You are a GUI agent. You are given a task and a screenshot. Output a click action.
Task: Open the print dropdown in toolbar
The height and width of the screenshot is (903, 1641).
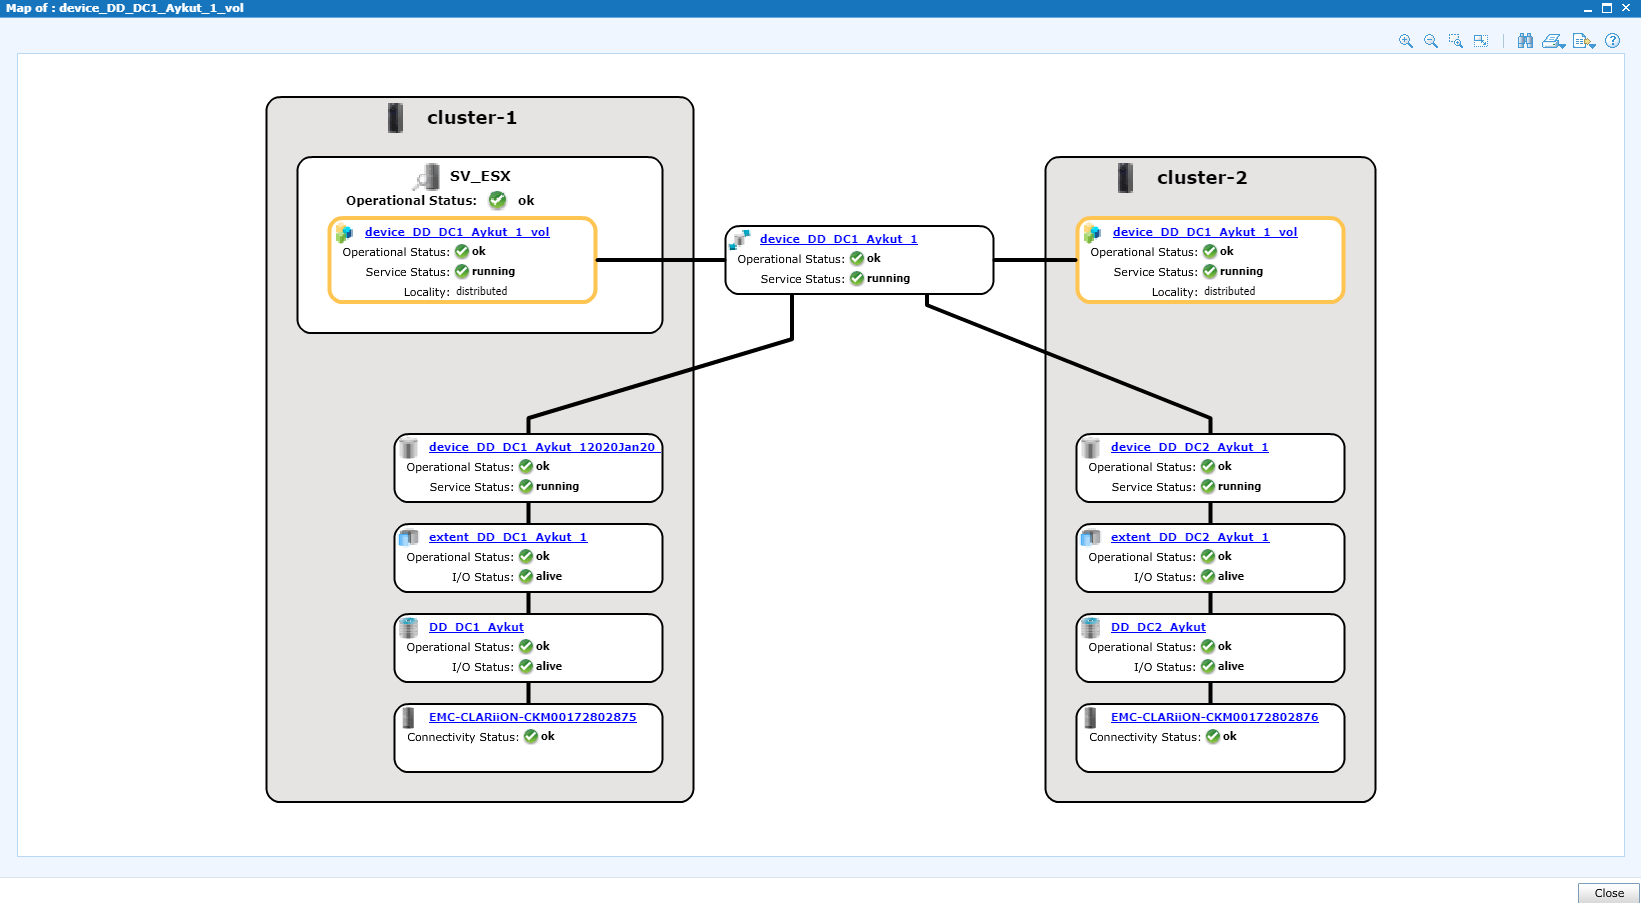(1554, 41)
